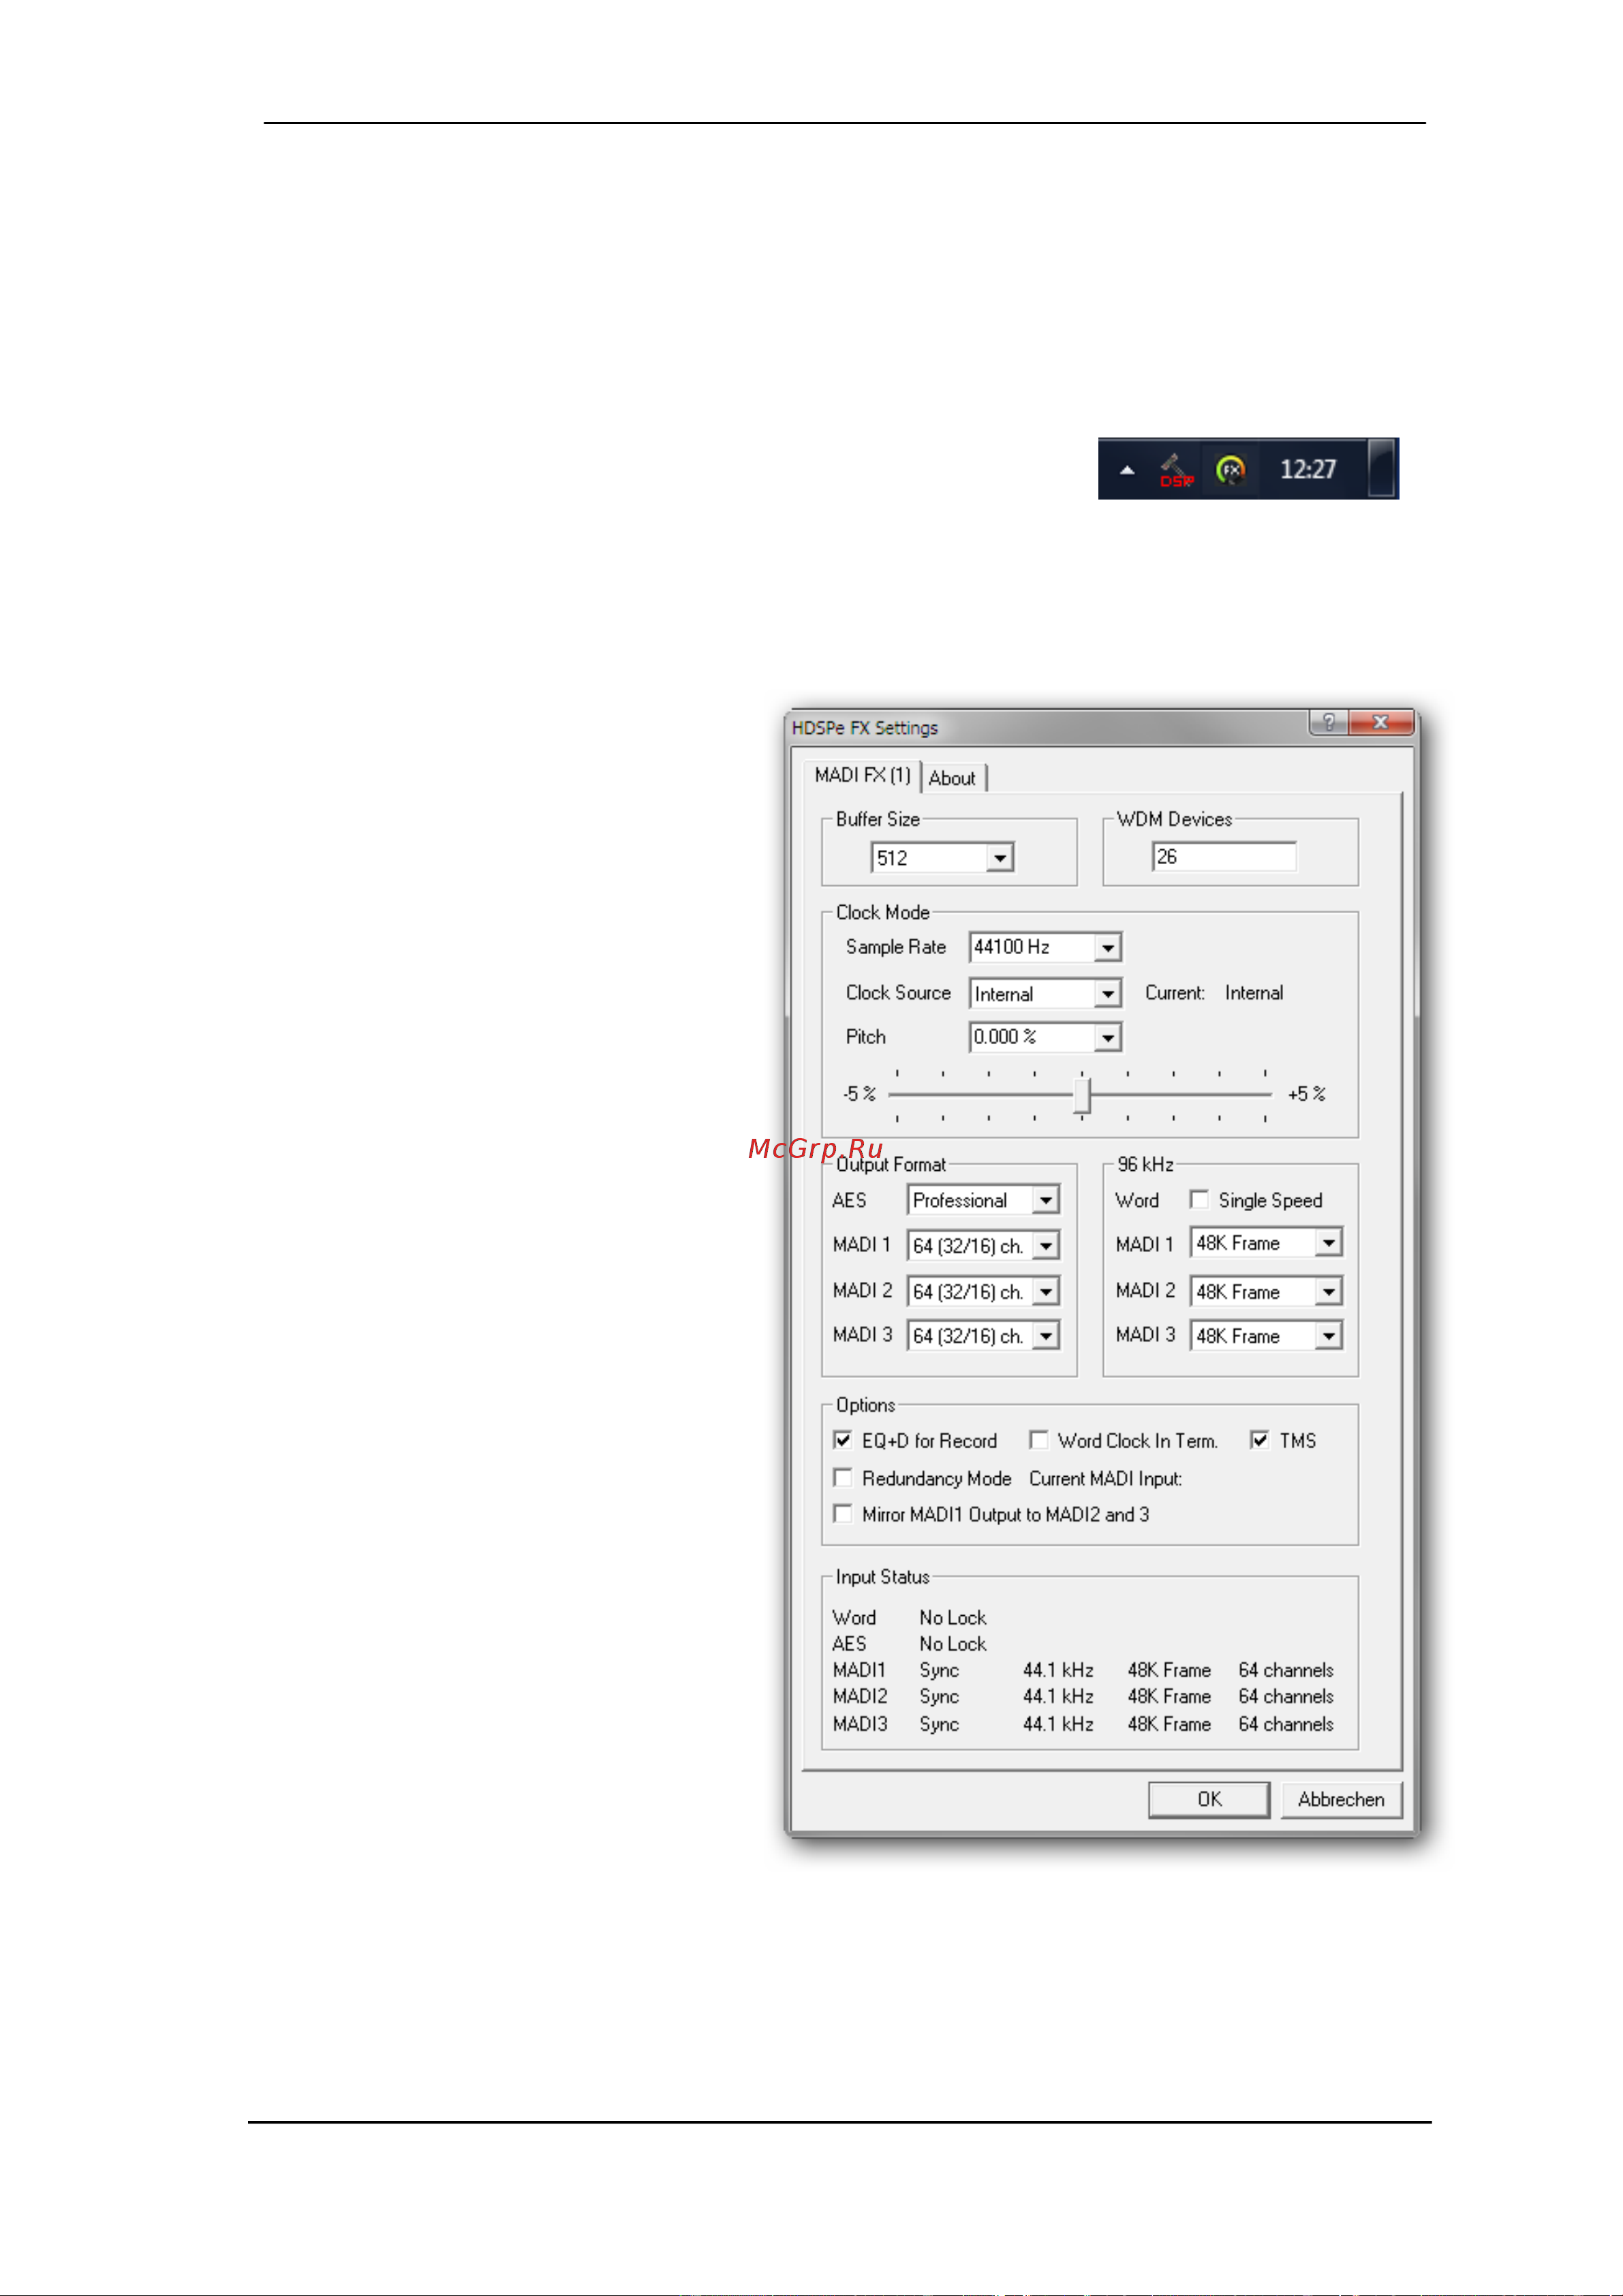This screenshot has width=1623, height=2296.
Task: Toggle the TMS checkbox
Action: pos(1260,1440)
